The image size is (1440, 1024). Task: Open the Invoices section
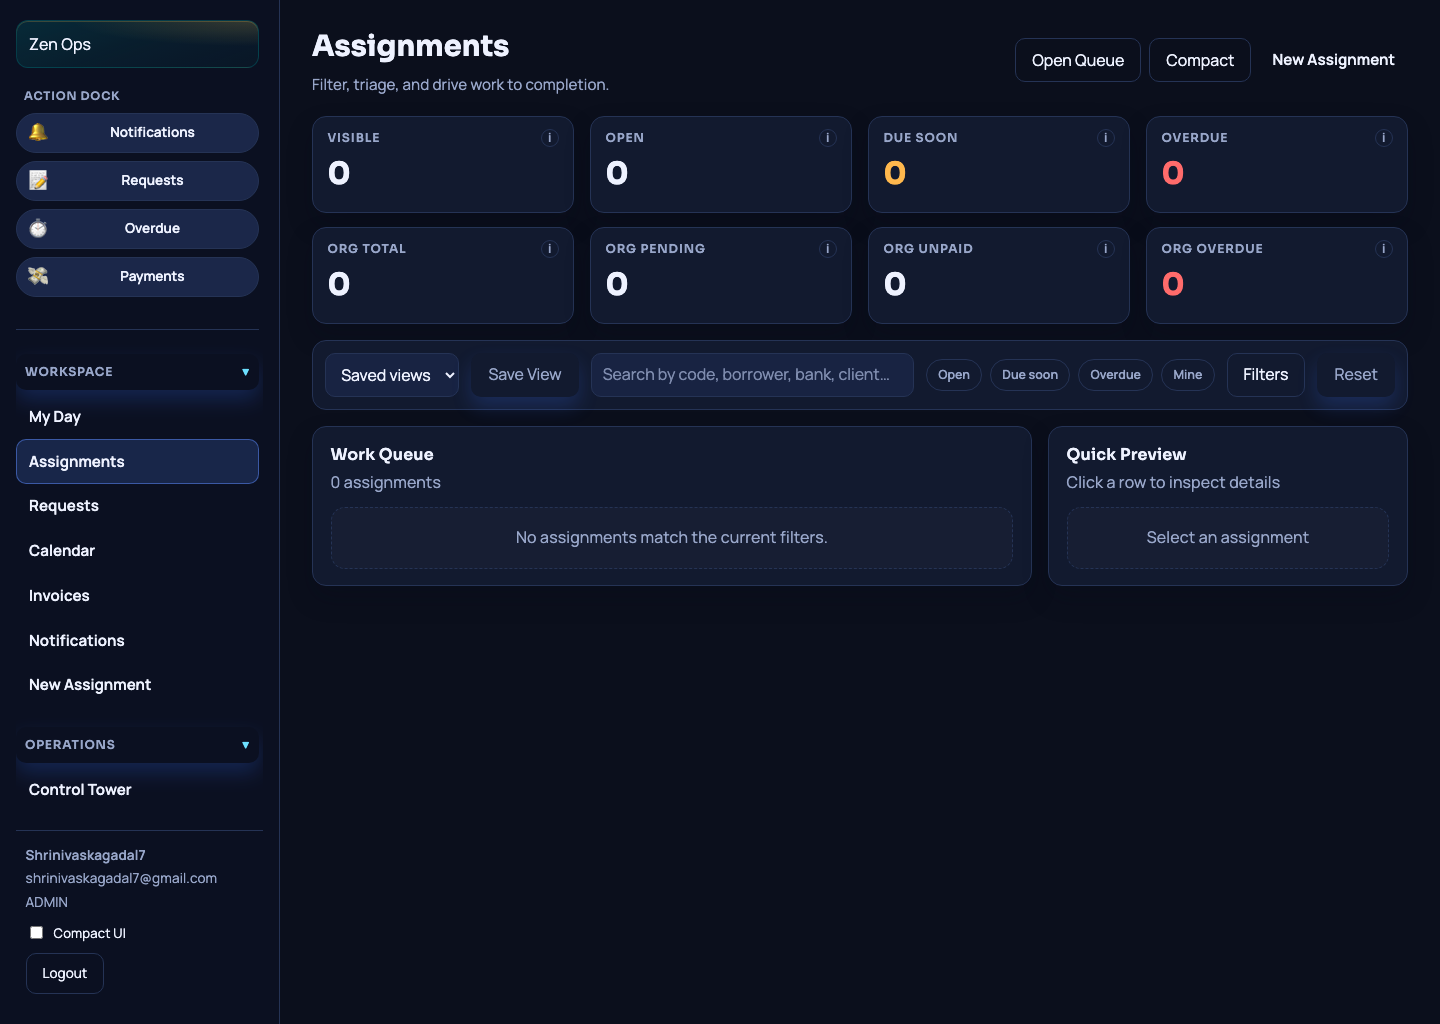pyautogui.click(x=58, y=595)
